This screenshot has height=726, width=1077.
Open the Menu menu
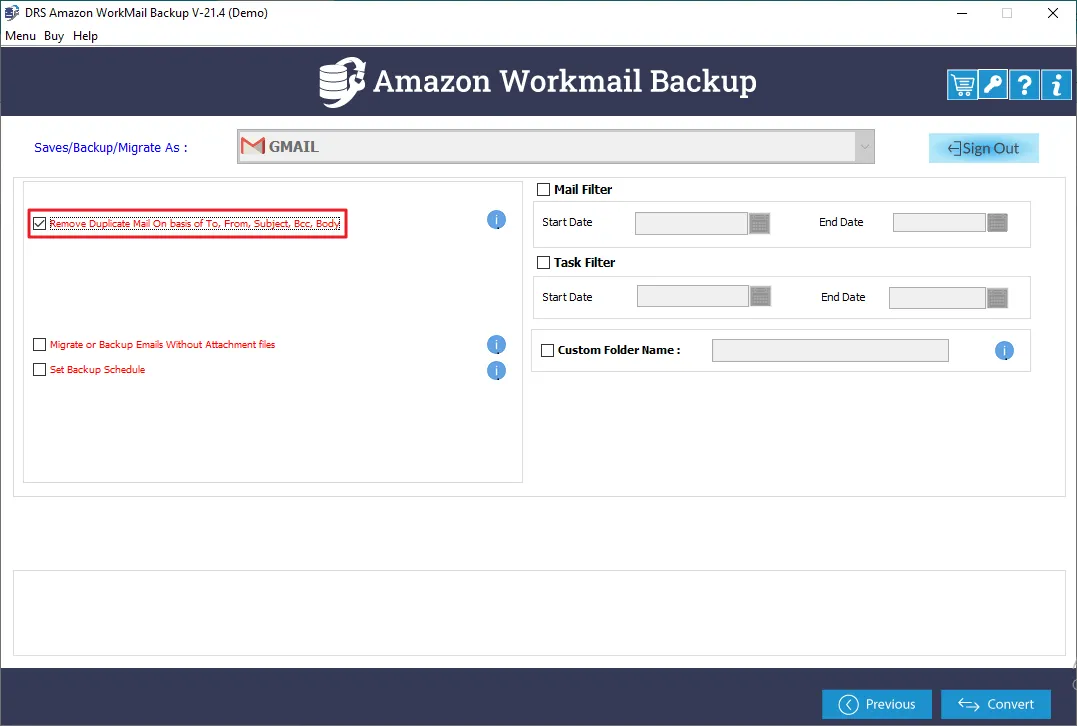coord(20,36)
